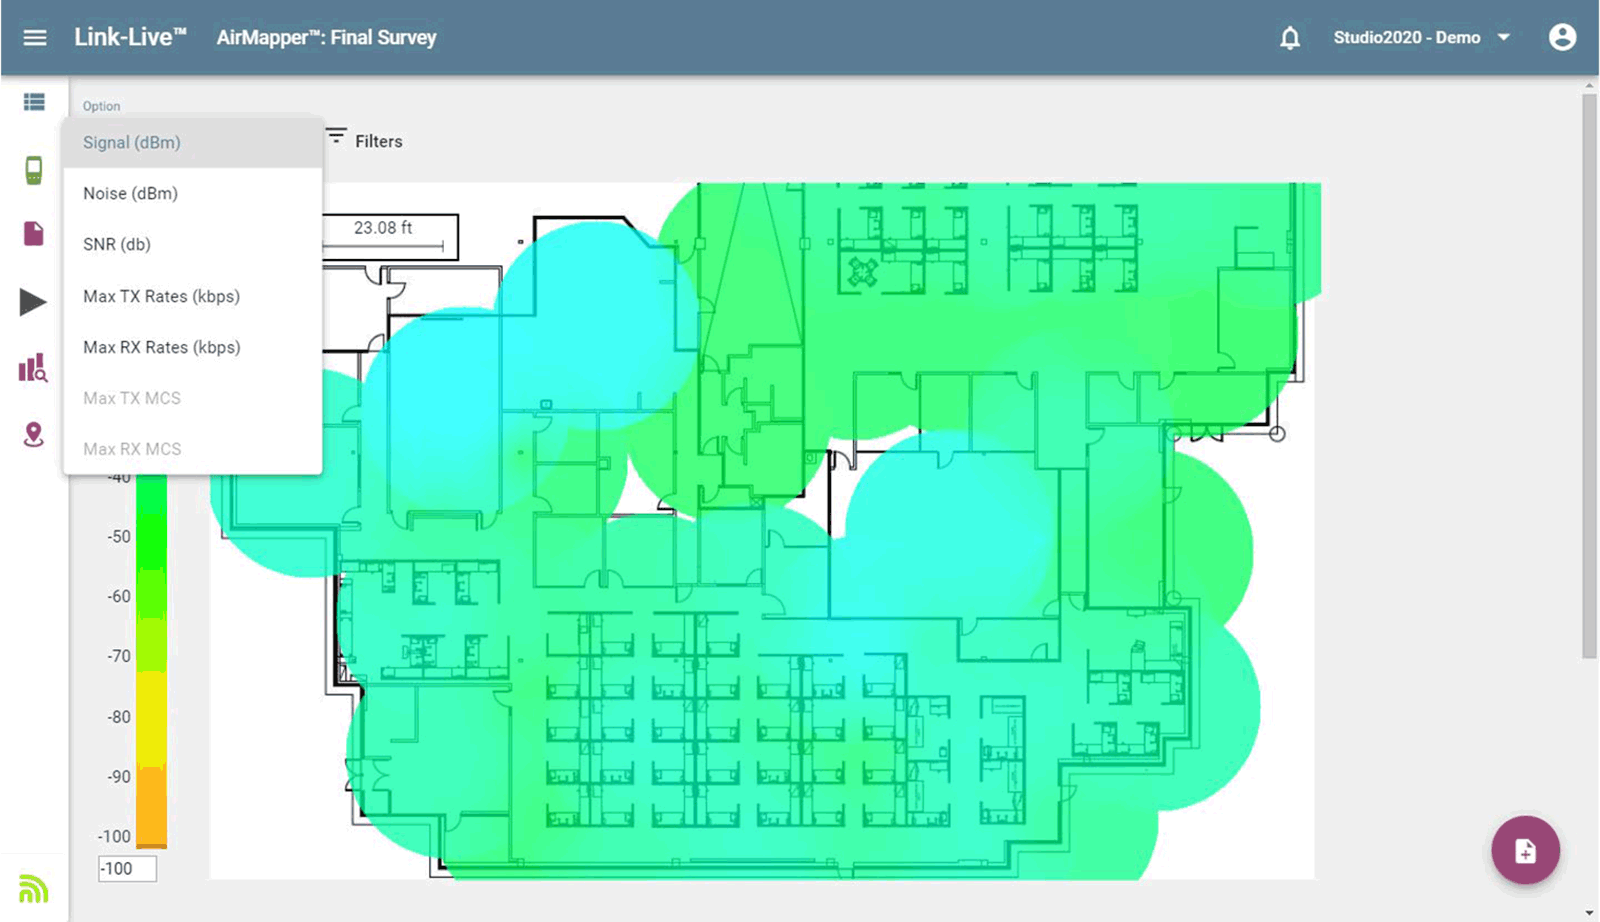
Task: Select the Max RX MCS option
Action: [193, 449]
